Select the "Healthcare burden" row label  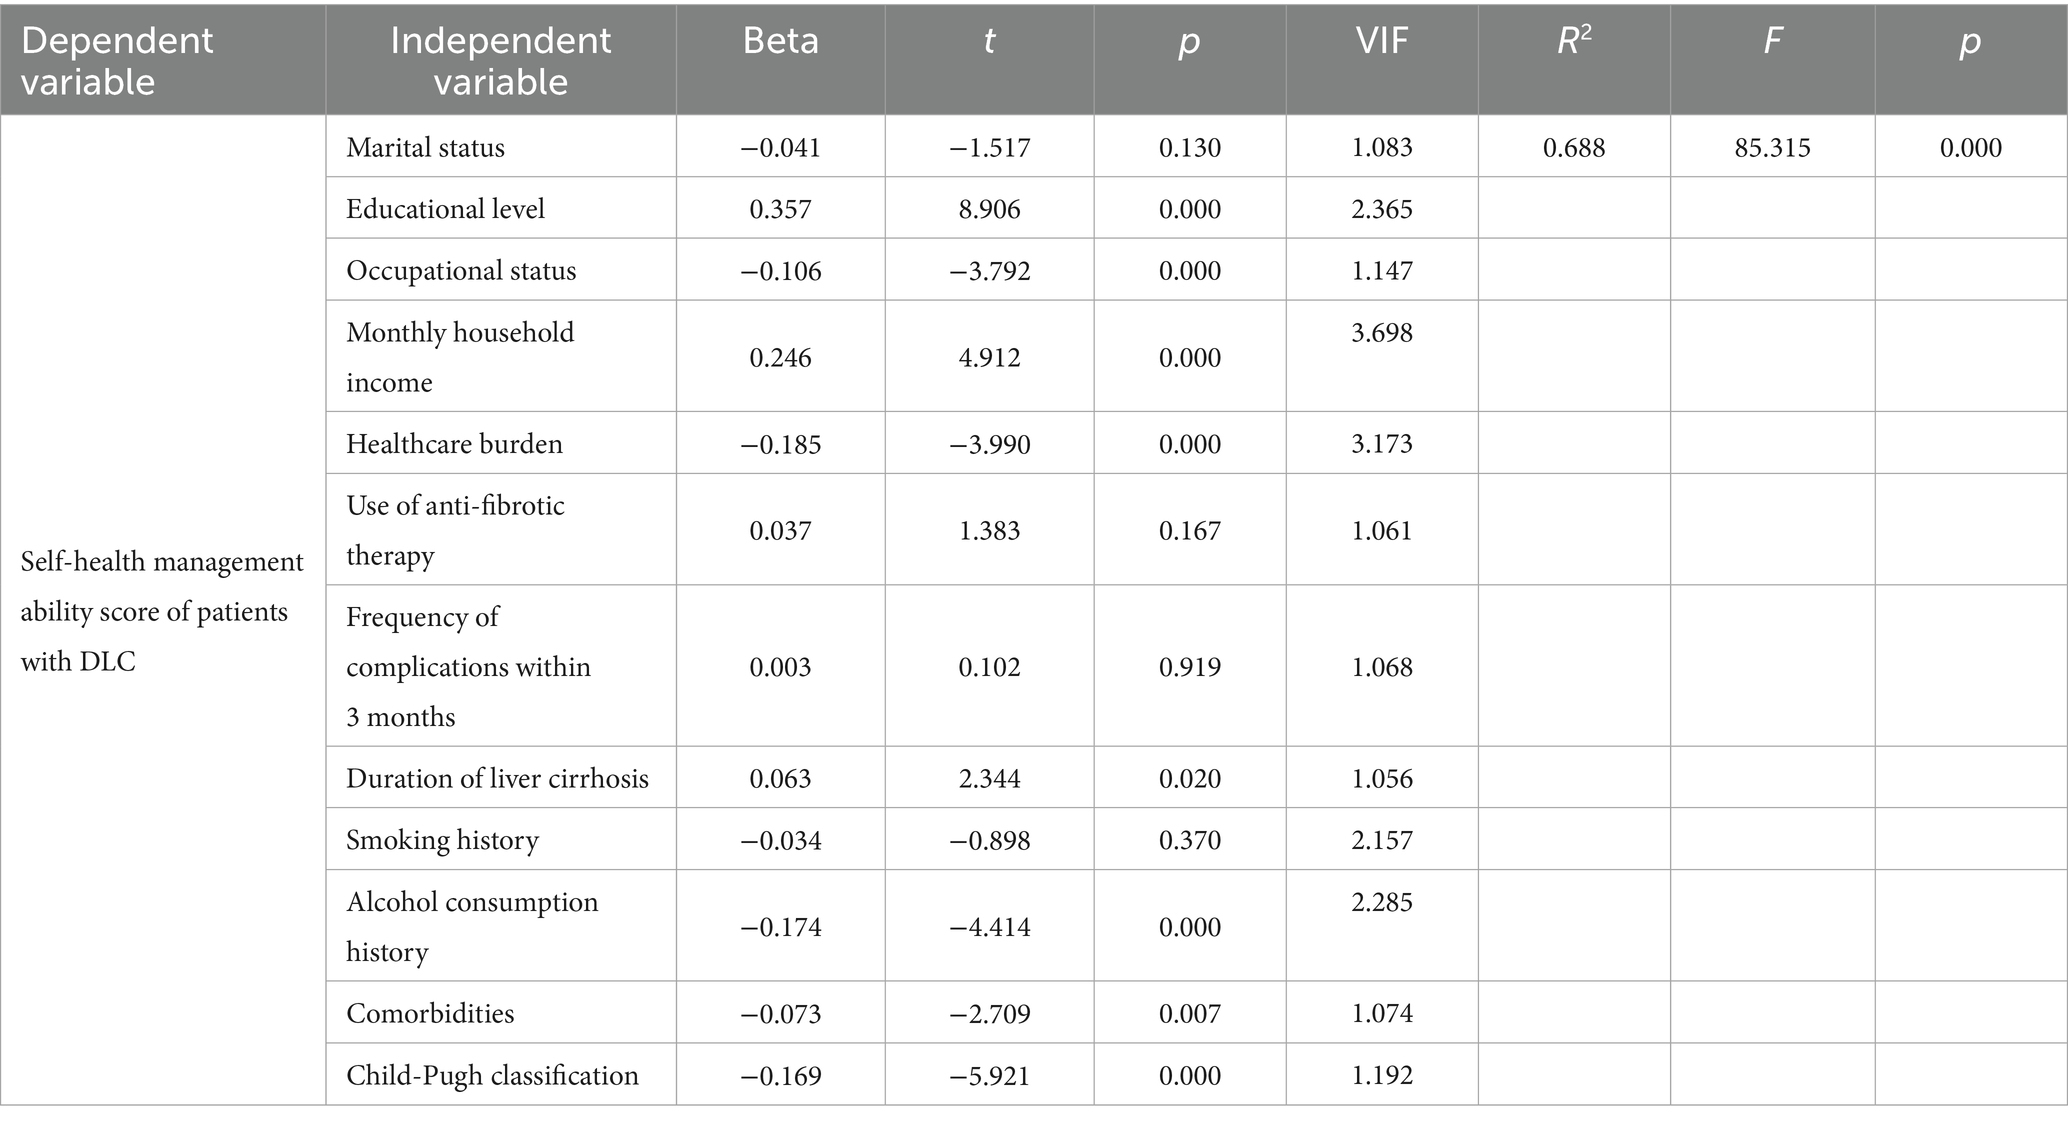(454, 444)
